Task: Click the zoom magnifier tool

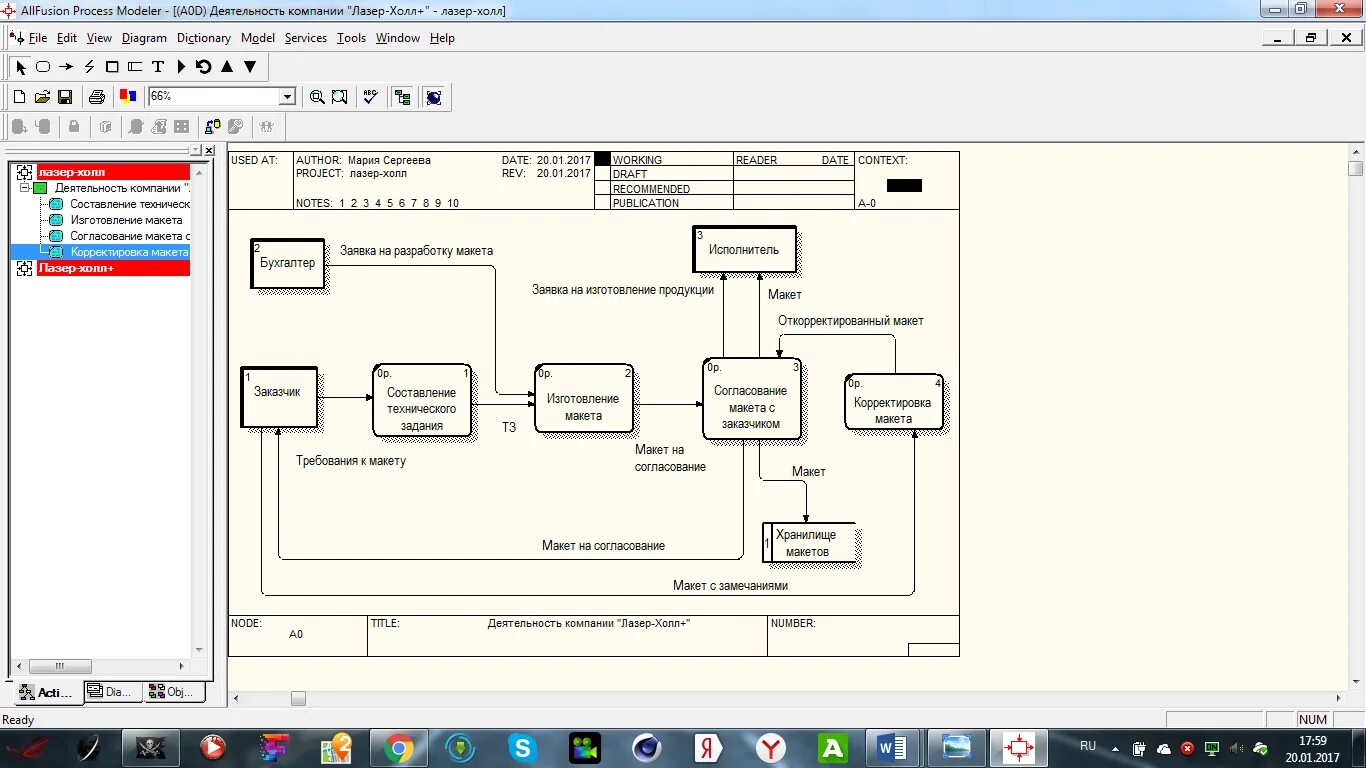Action: tap(317, 97)
